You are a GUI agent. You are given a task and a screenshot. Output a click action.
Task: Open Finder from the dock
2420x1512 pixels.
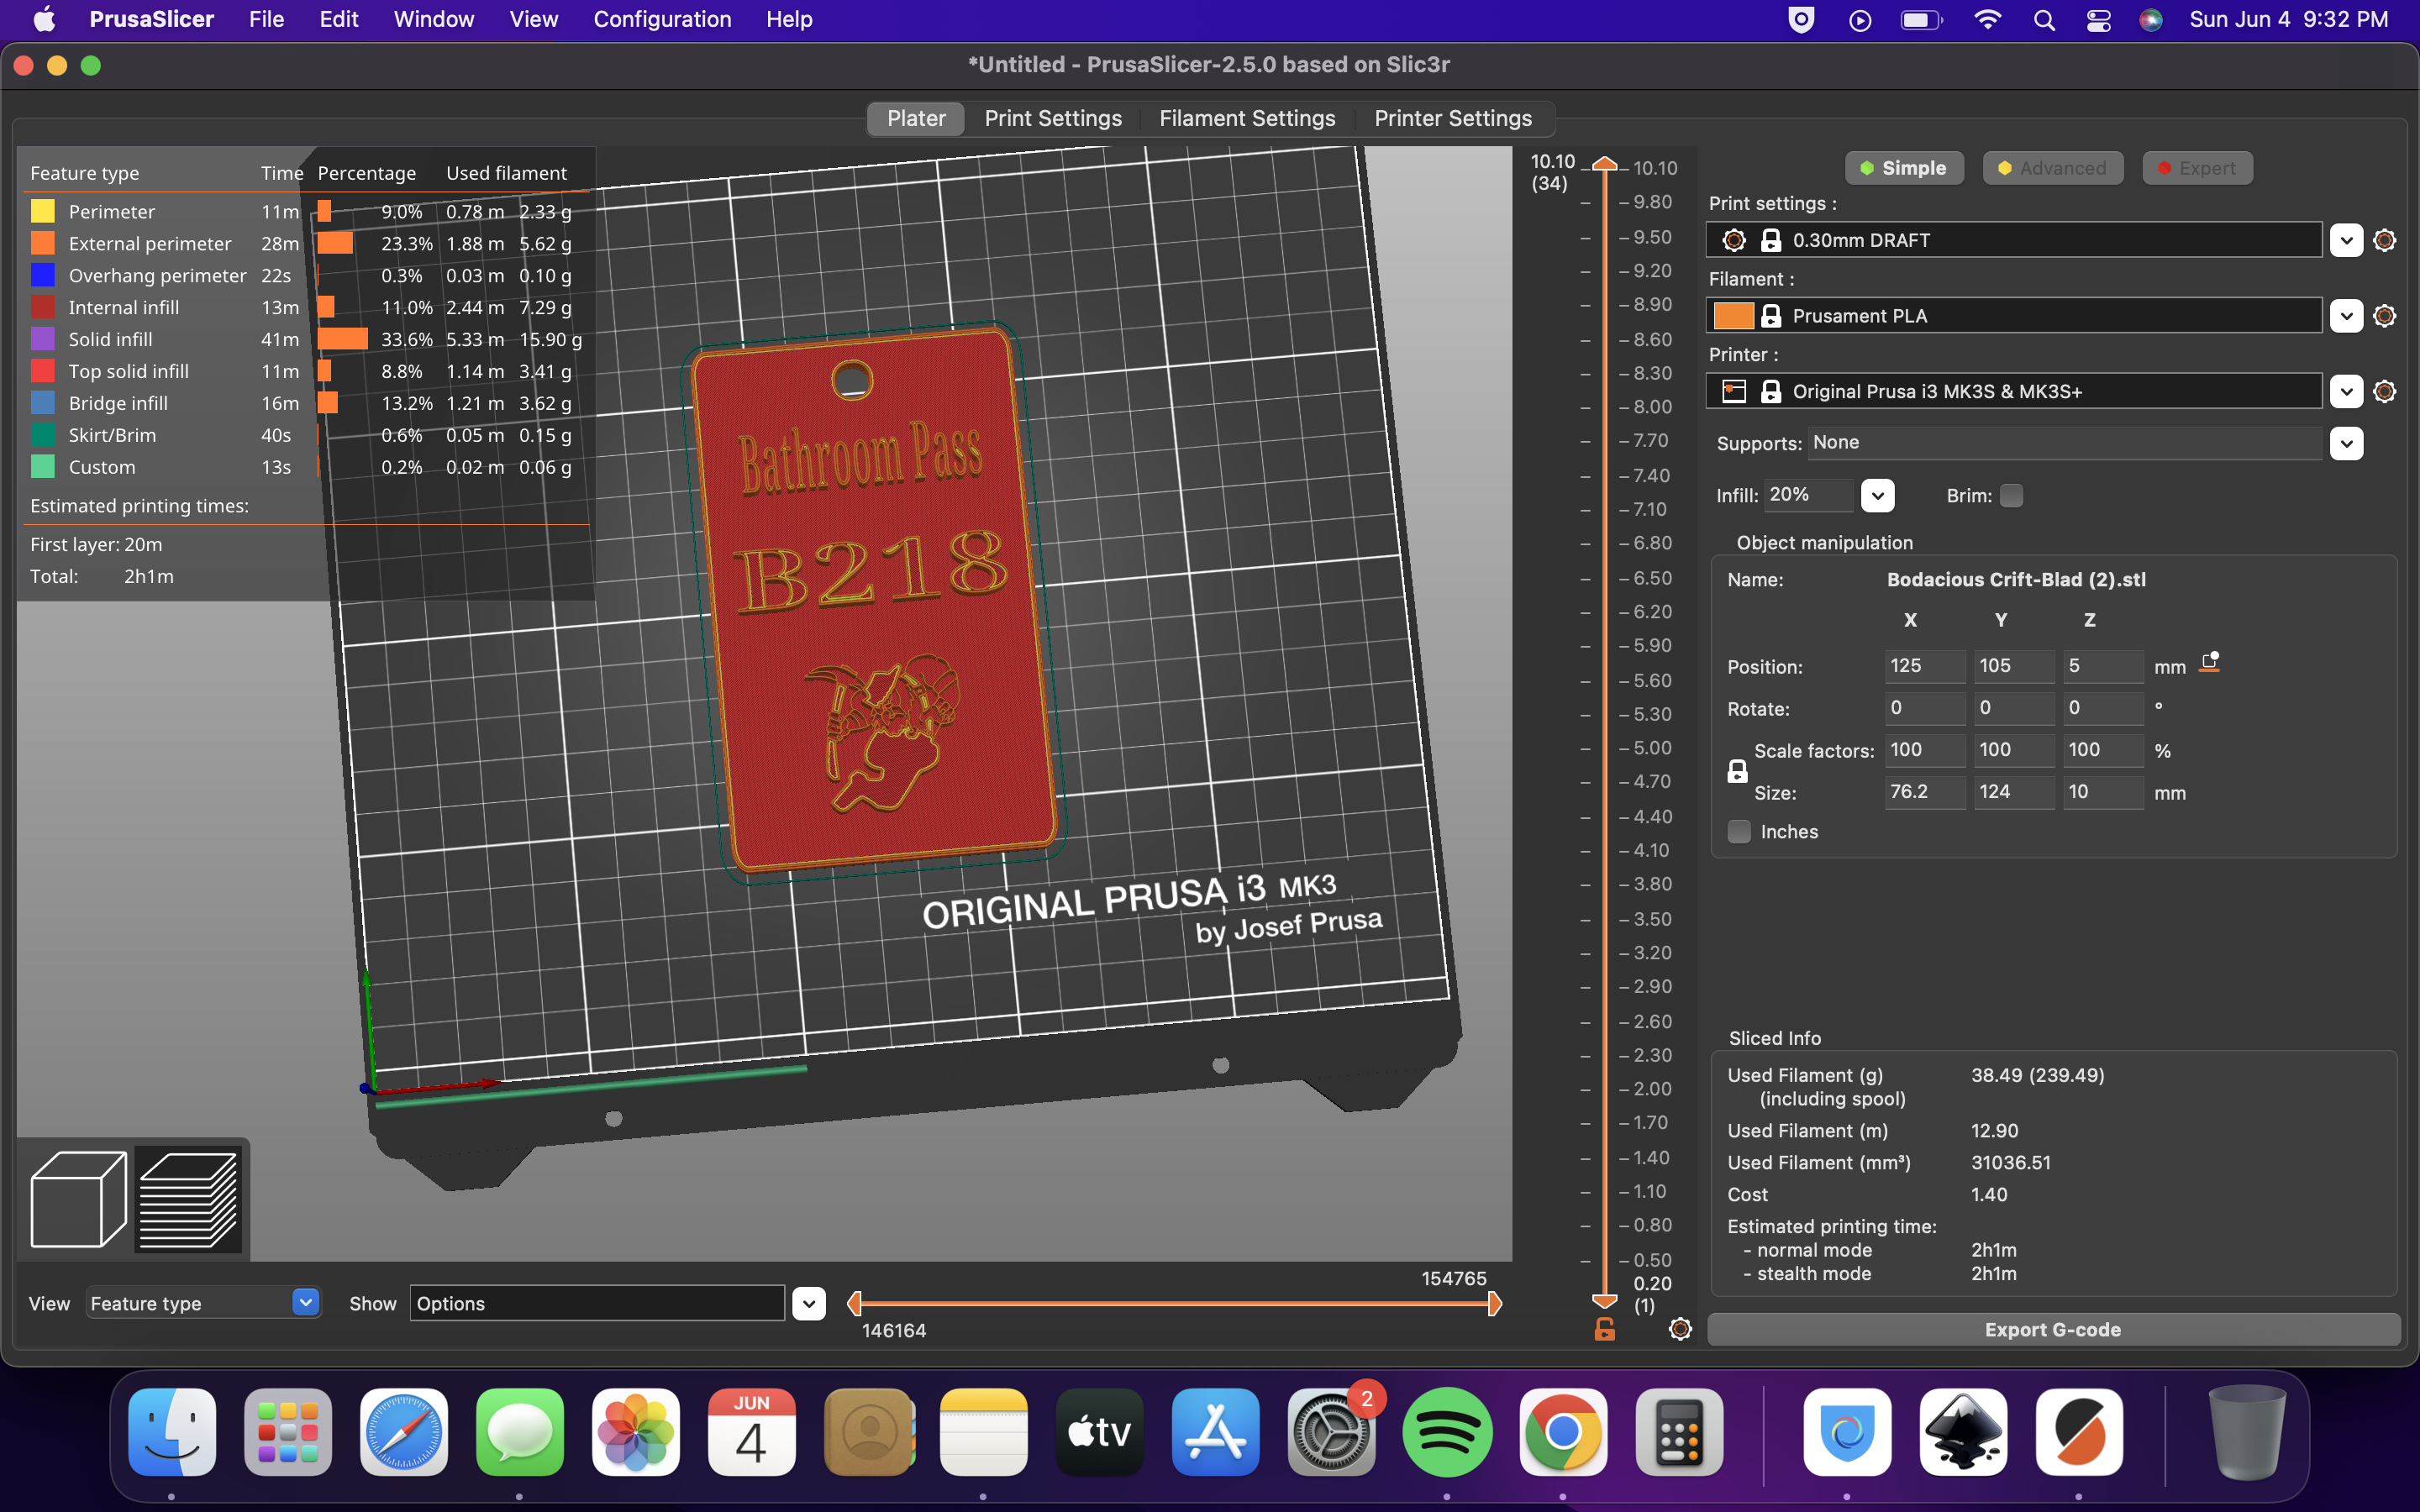172,1432
